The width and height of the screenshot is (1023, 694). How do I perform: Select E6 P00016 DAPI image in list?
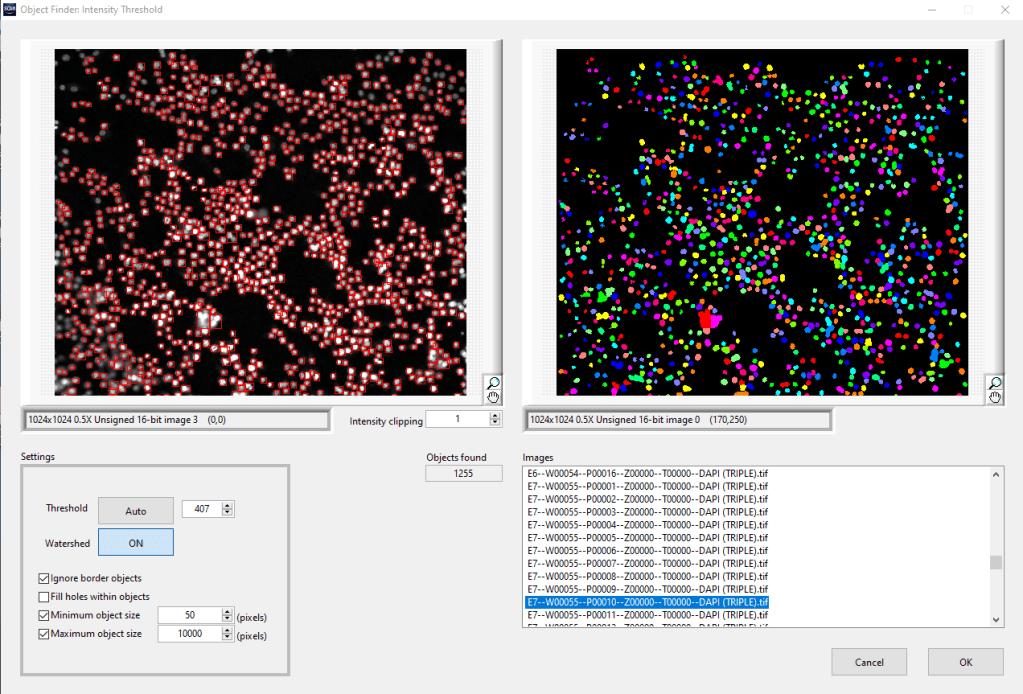point(647,472)
